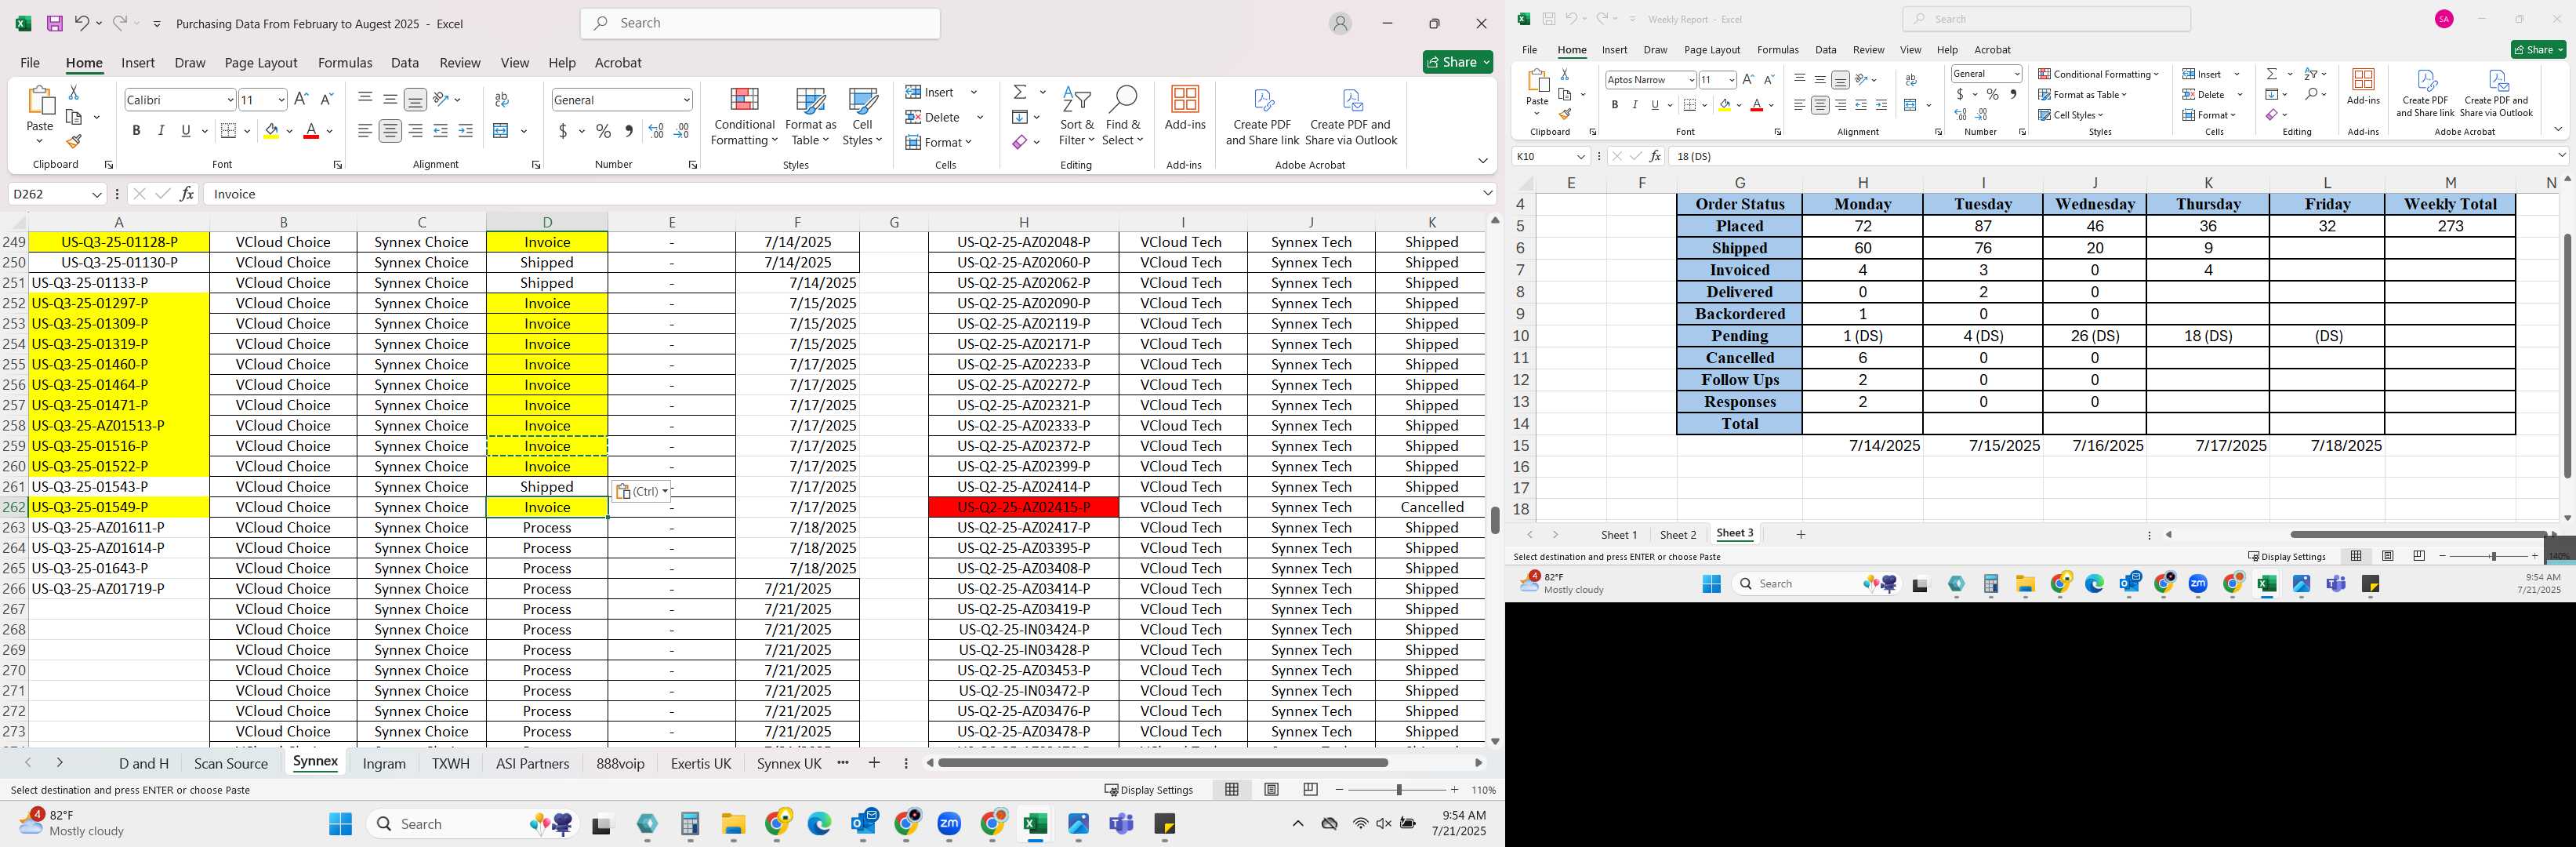Increase decimal places in Purchasing Data window
2576x847 pixels.
[x=656, y=131]
